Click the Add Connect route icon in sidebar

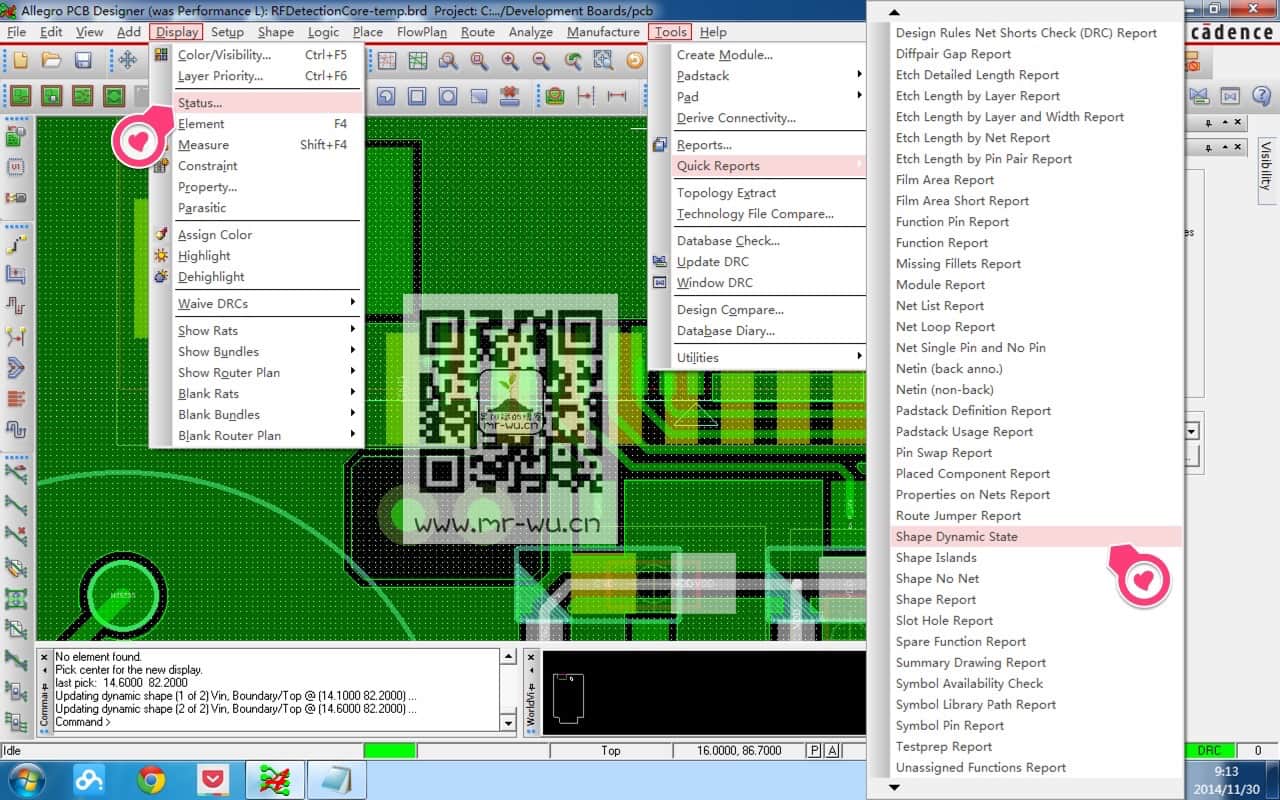pos(16,243)
